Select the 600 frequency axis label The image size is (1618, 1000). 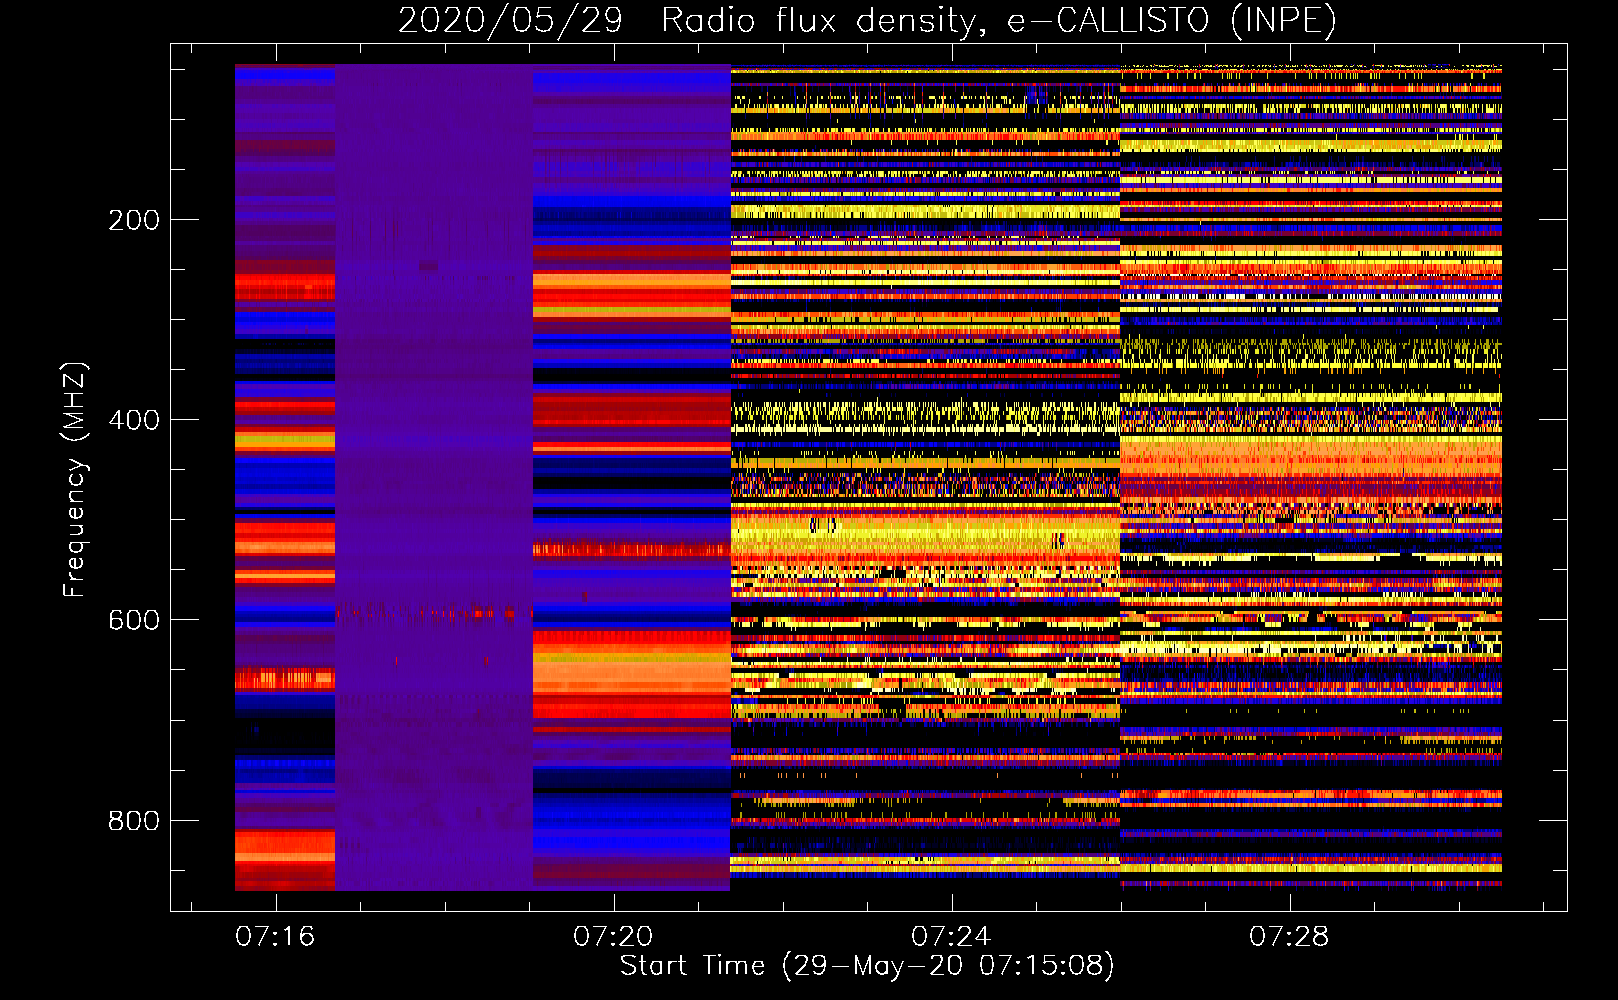click(134, 620)
